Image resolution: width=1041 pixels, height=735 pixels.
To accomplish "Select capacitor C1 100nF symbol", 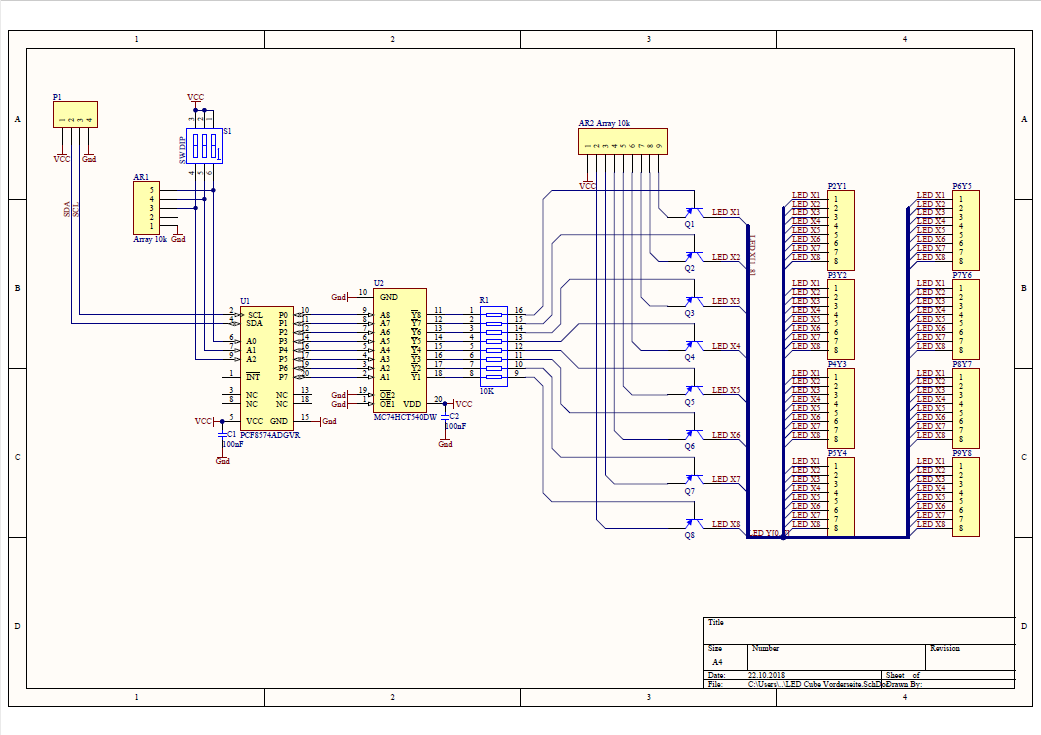I will coord(222,435).
